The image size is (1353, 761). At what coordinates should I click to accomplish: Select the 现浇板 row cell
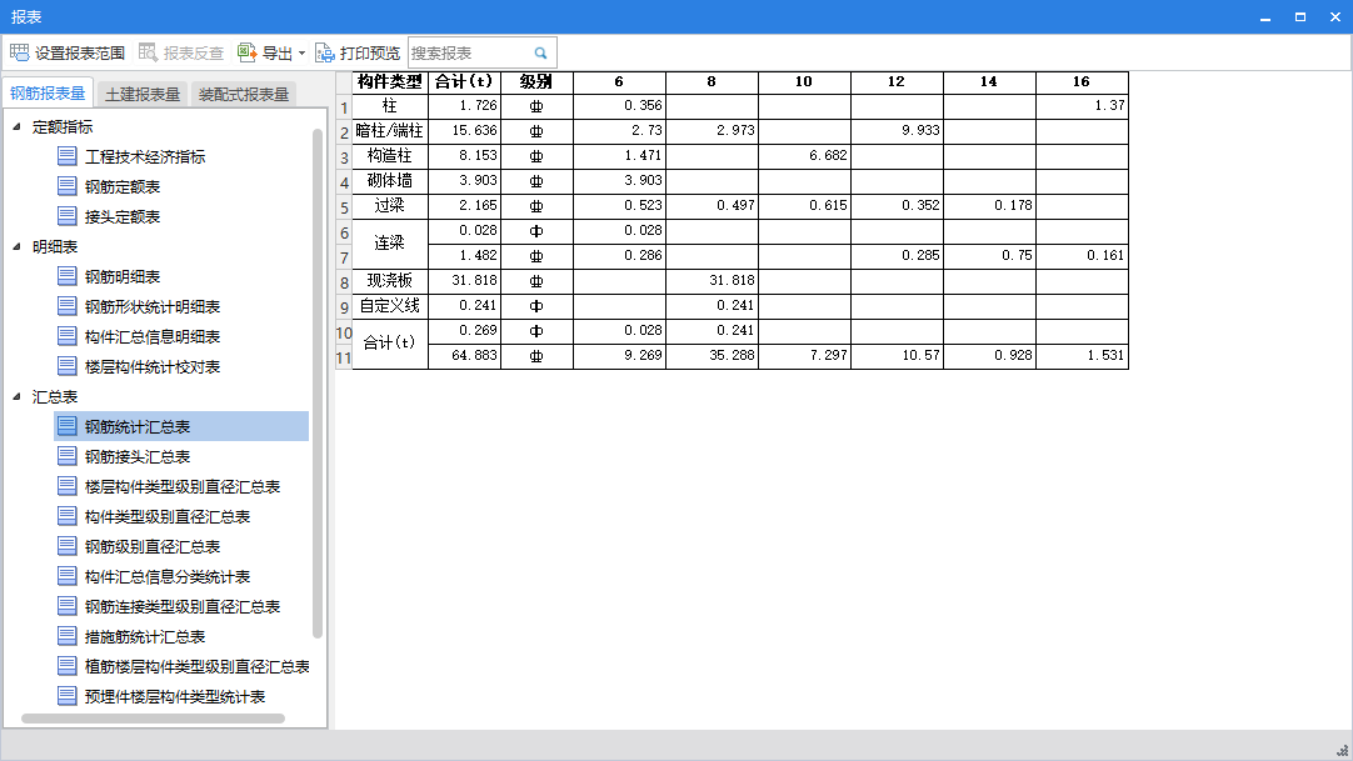point(390,281)
